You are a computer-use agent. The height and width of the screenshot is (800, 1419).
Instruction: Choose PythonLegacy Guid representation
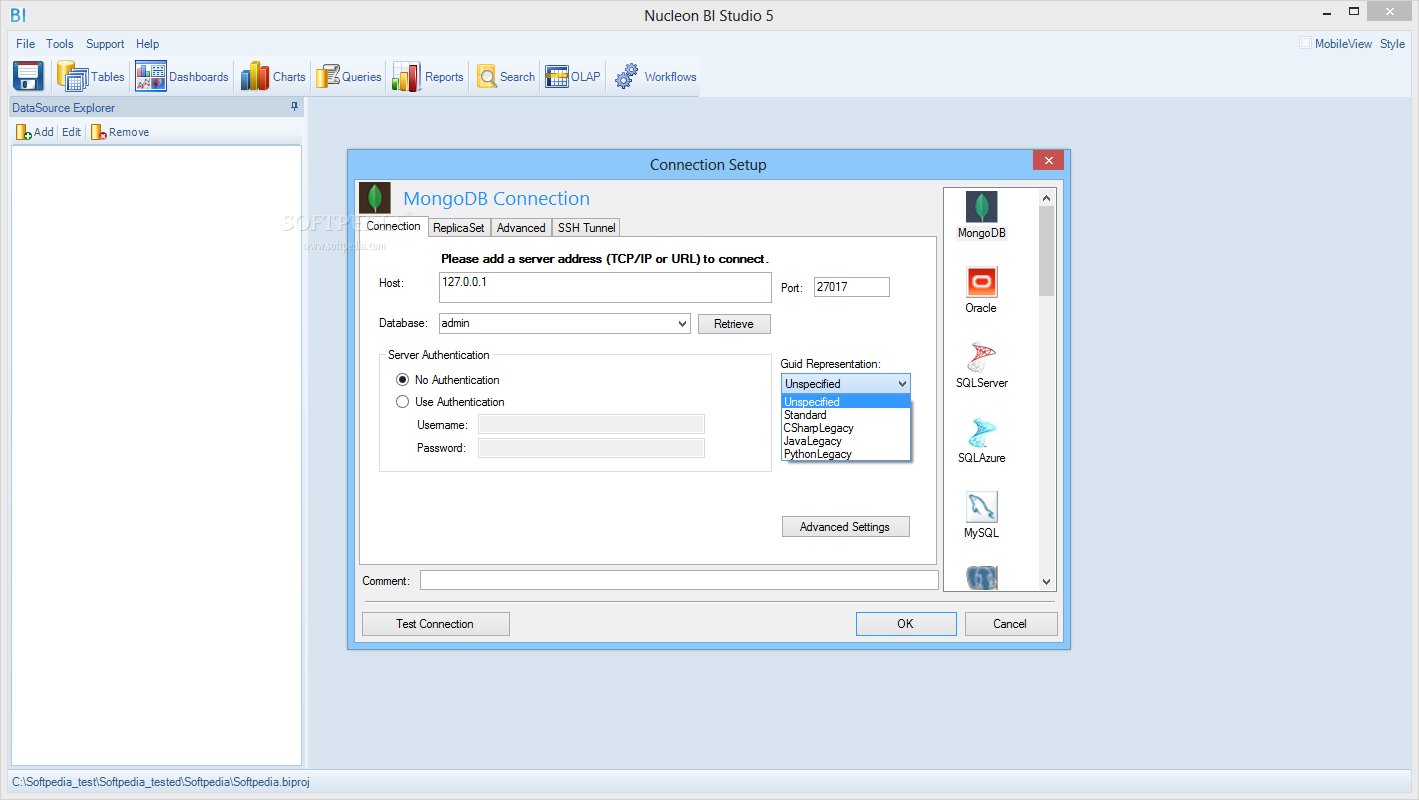(x=846, y=454)
